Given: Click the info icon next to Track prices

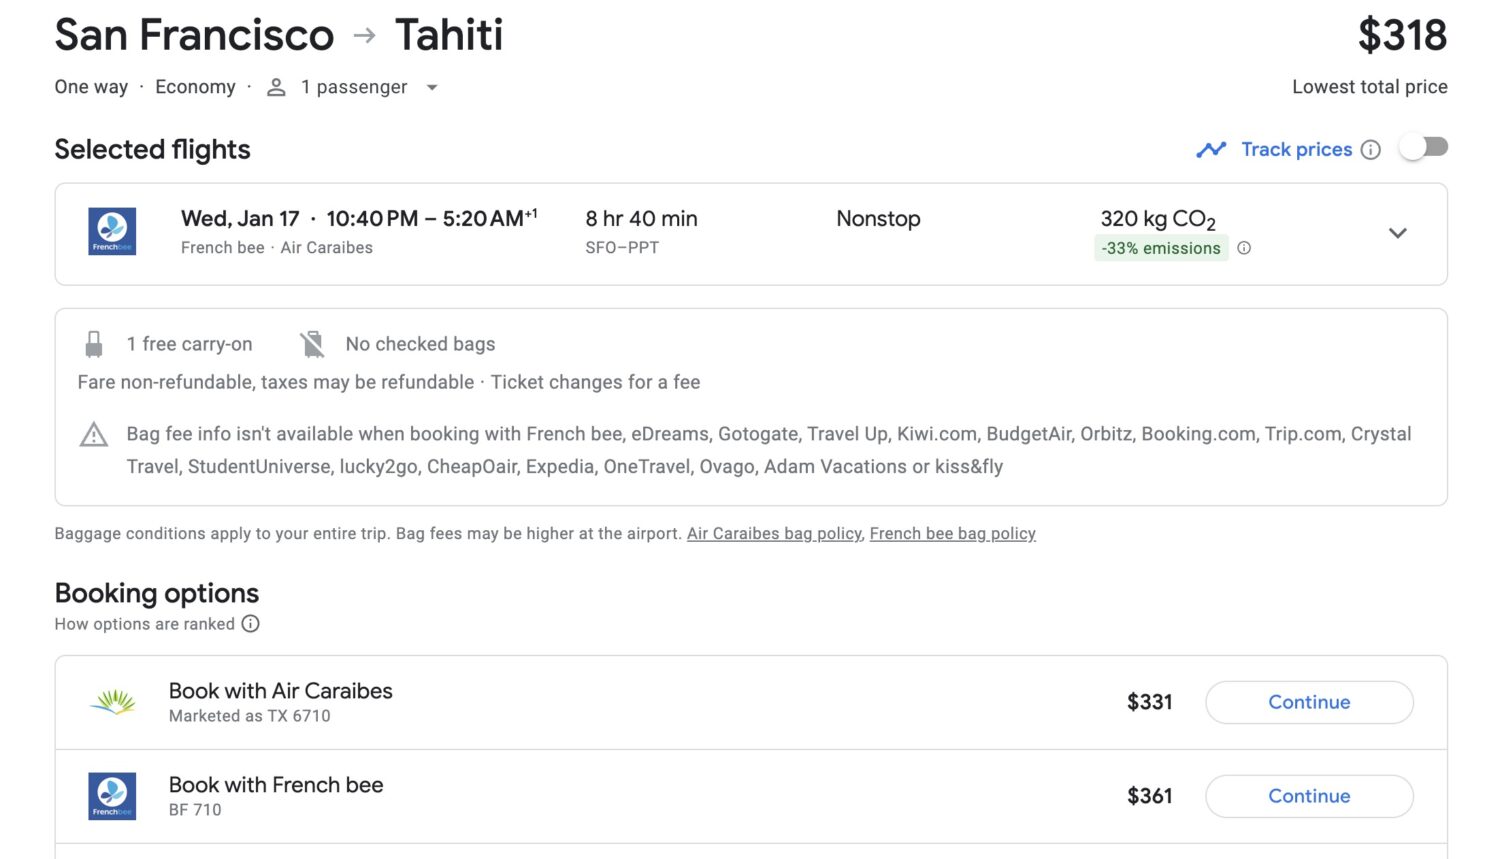Looking at the screenshot, I should (x=1372, y=148).
